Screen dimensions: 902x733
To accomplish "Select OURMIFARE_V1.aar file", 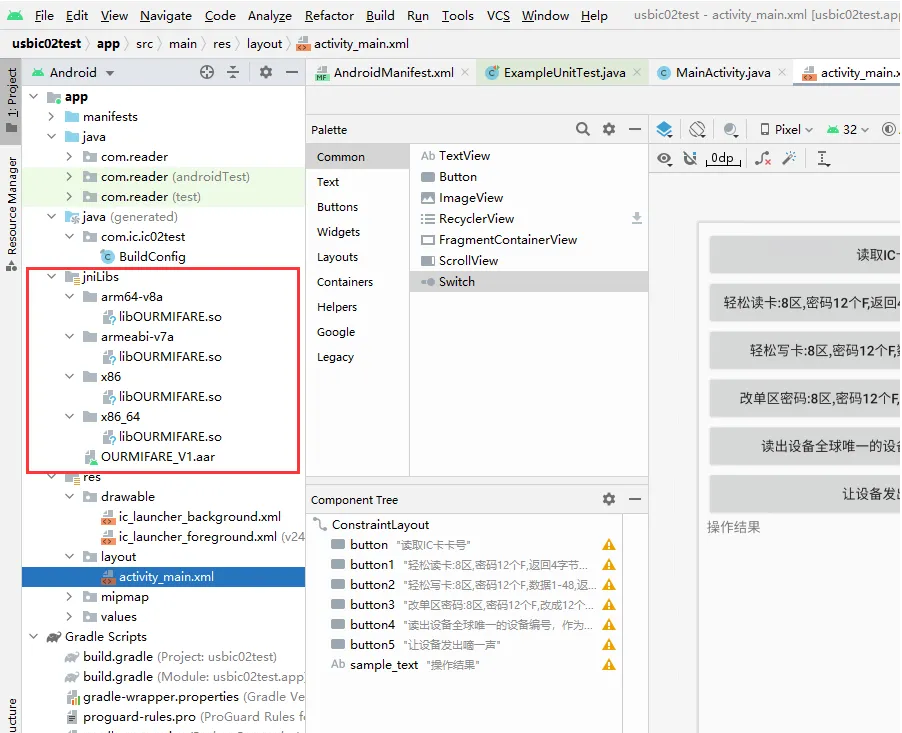I will coord(158,457).
